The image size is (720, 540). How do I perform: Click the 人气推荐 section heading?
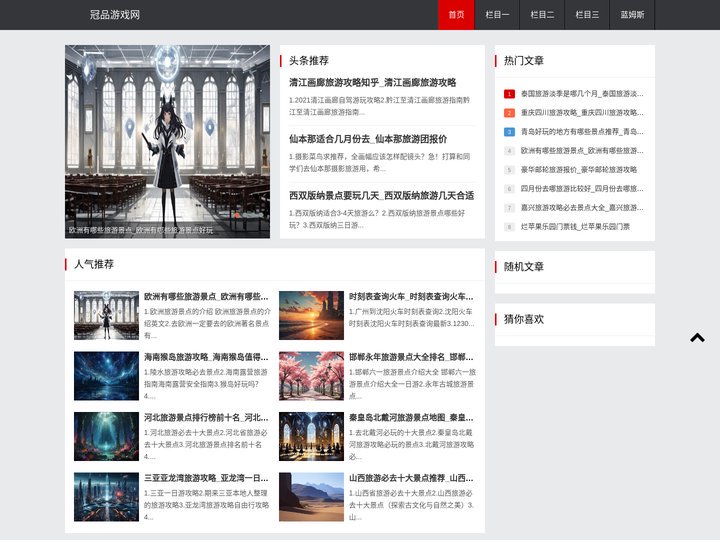[94, 264]
